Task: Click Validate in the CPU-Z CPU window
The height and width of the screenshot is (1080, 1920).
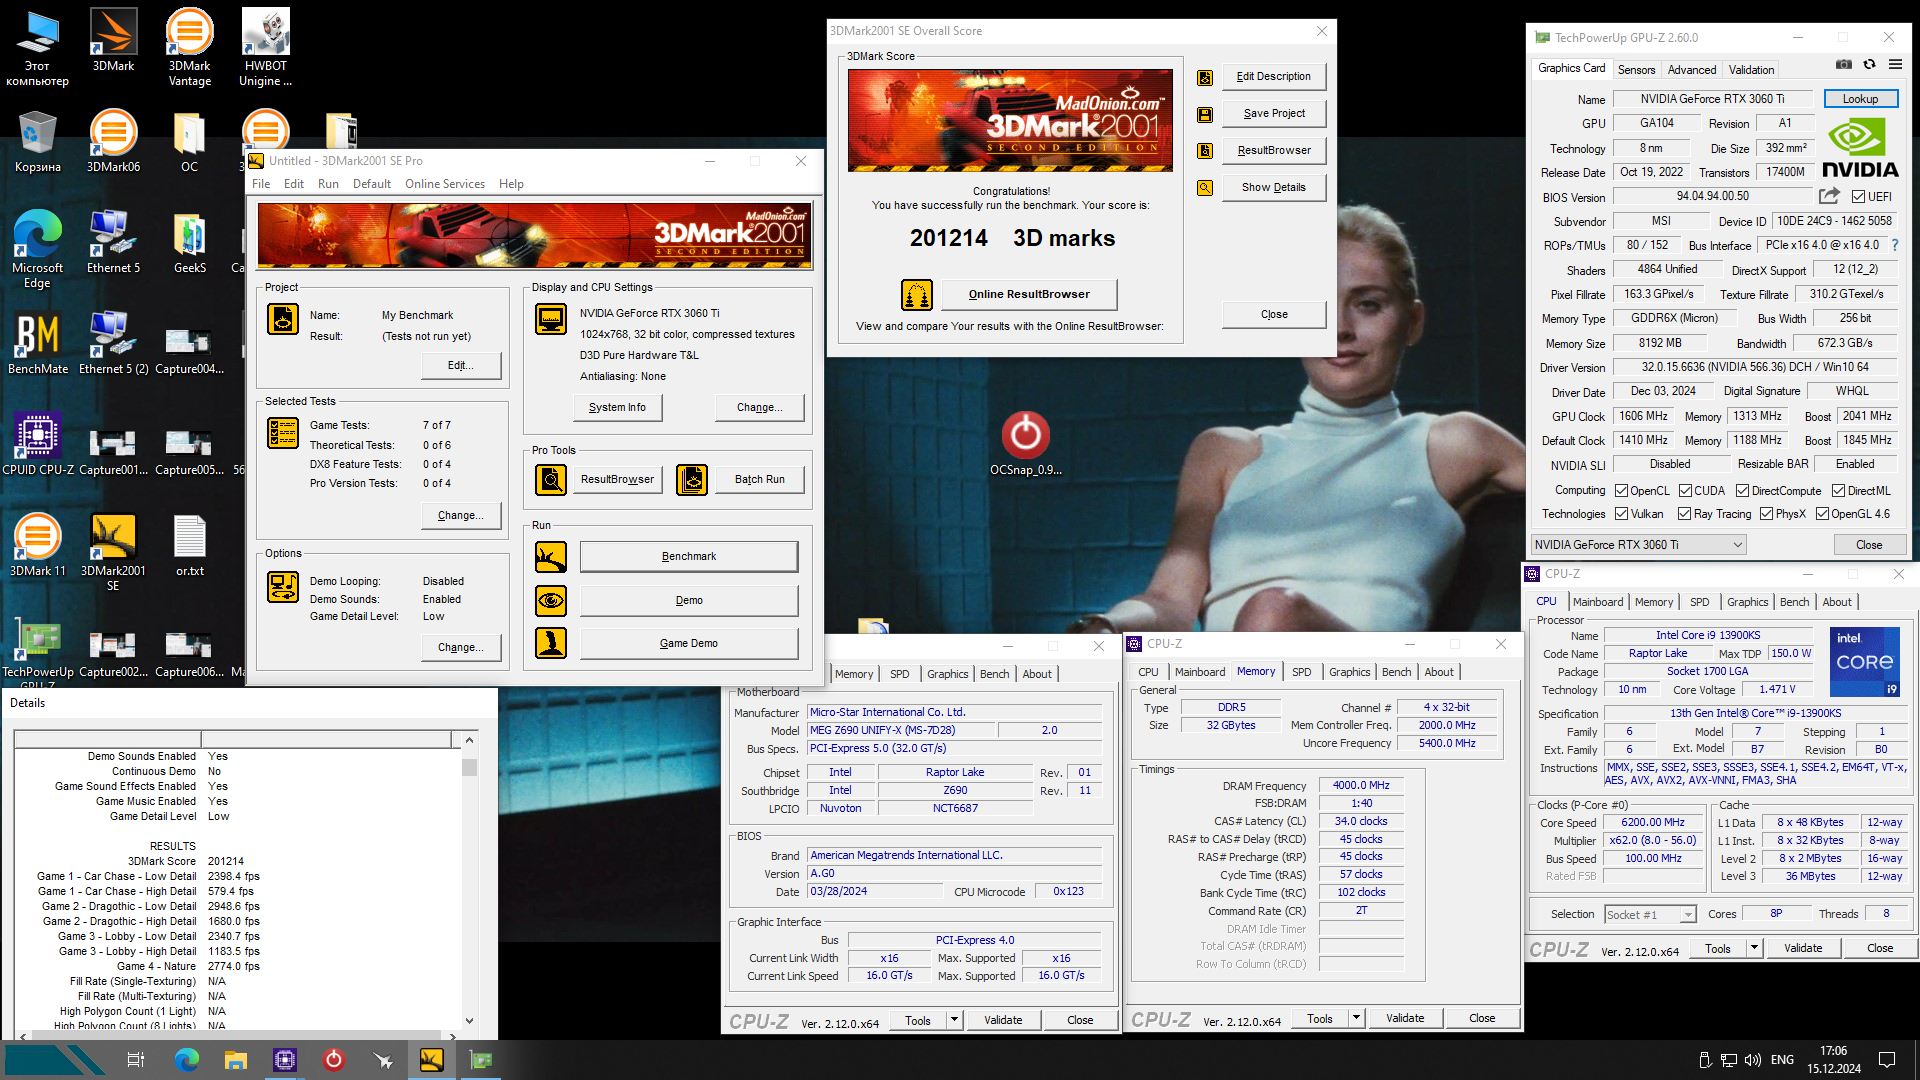Action: click(1803, 948)
